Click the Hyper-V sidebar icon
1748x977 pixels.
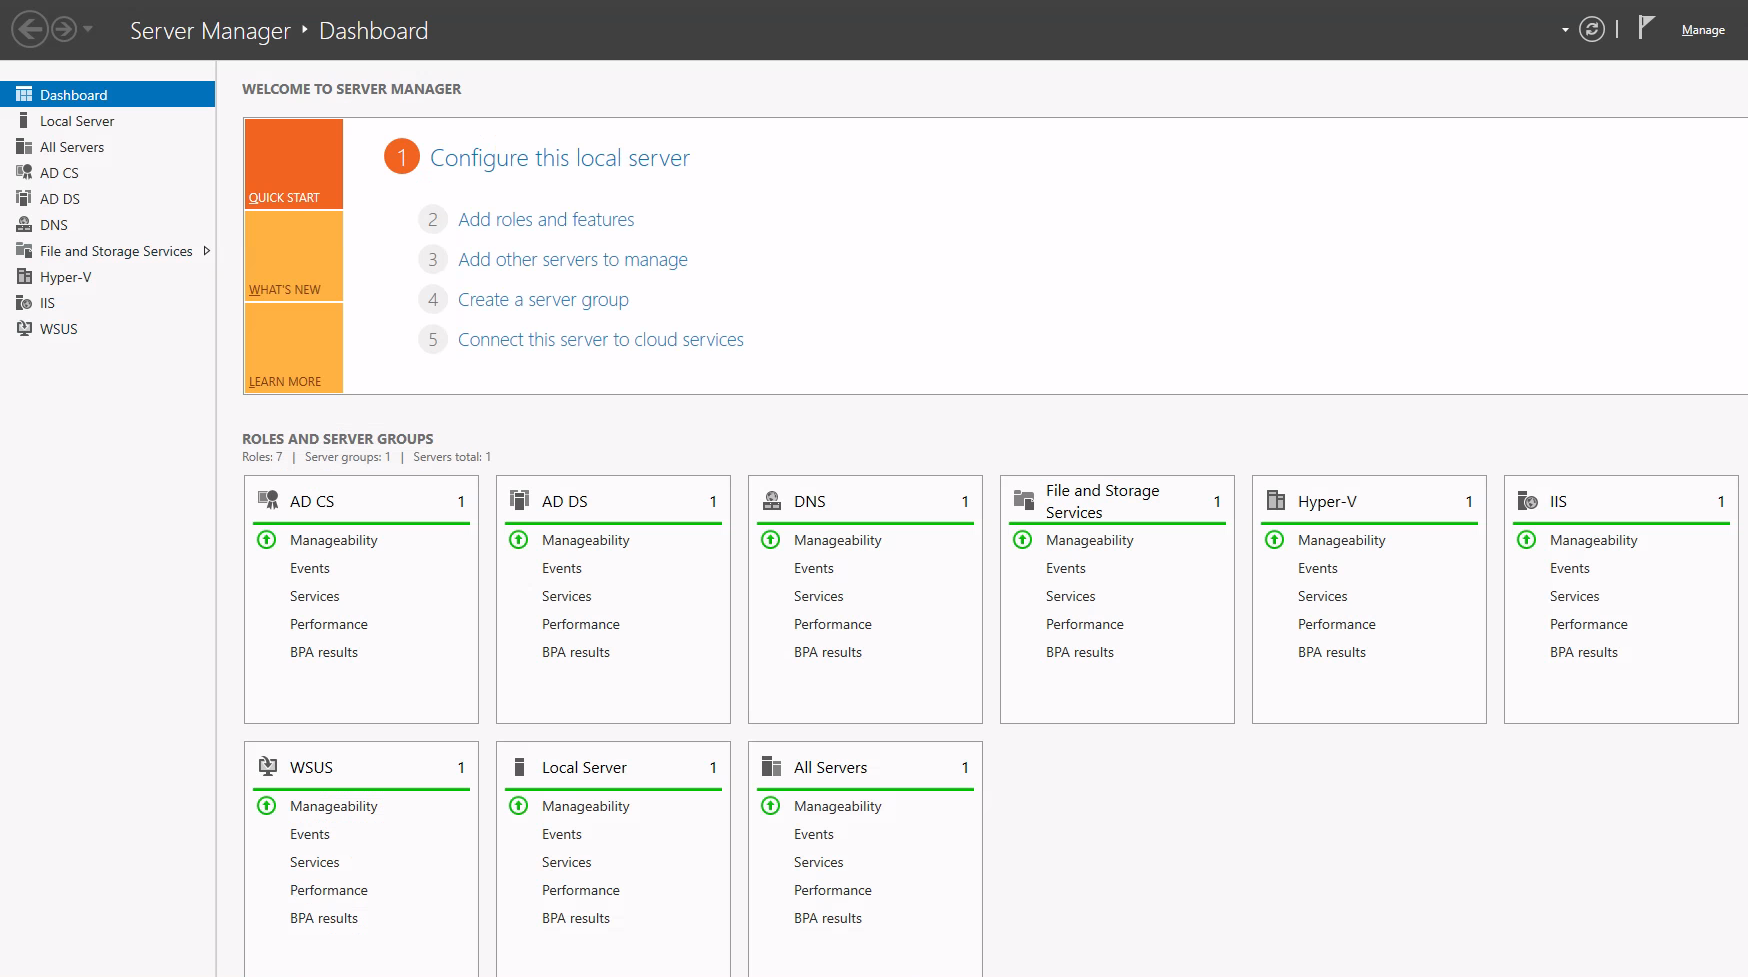point(24,276)
